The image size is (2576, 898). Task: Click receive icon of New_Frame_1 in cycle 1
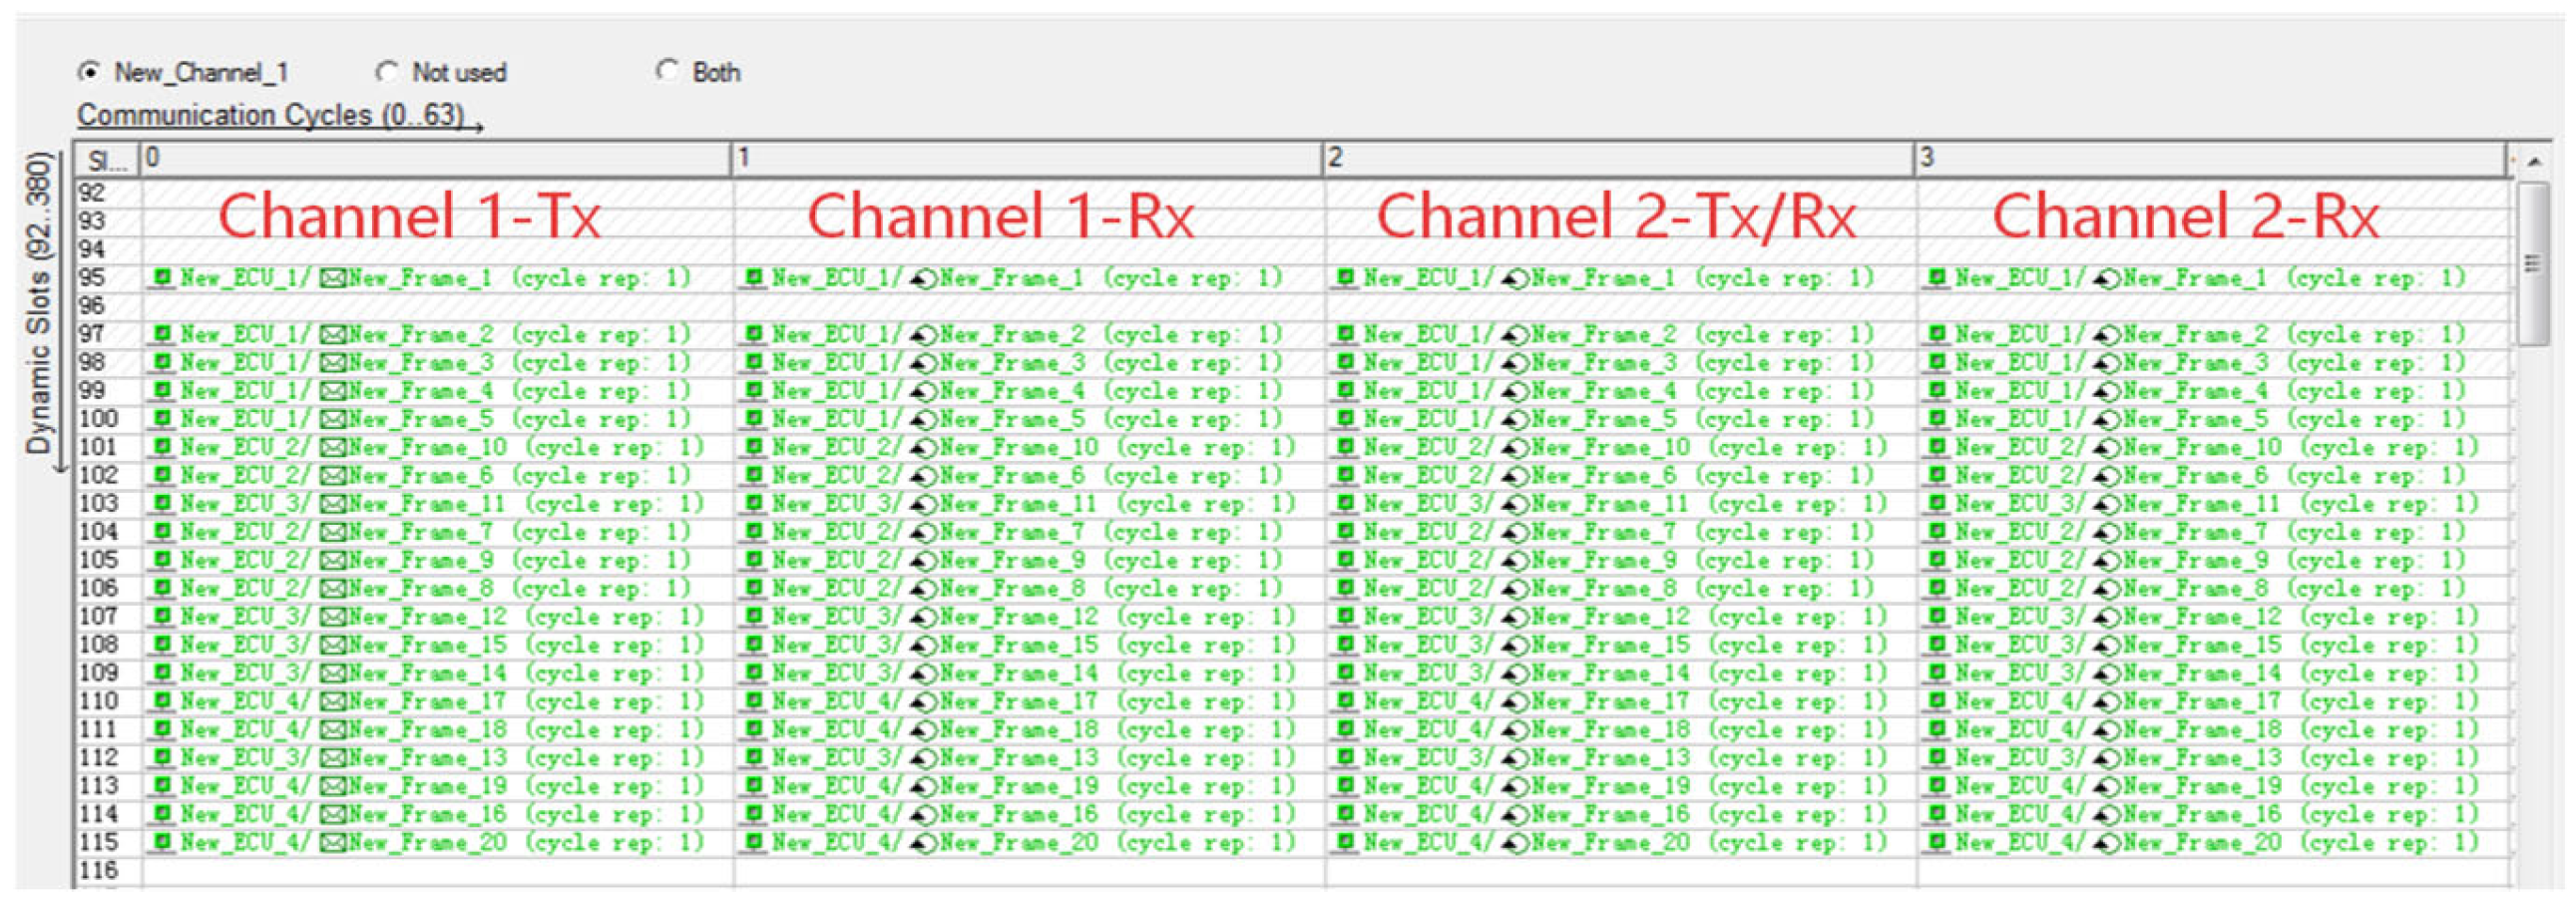pyautogui.click(x=924, y=278)
